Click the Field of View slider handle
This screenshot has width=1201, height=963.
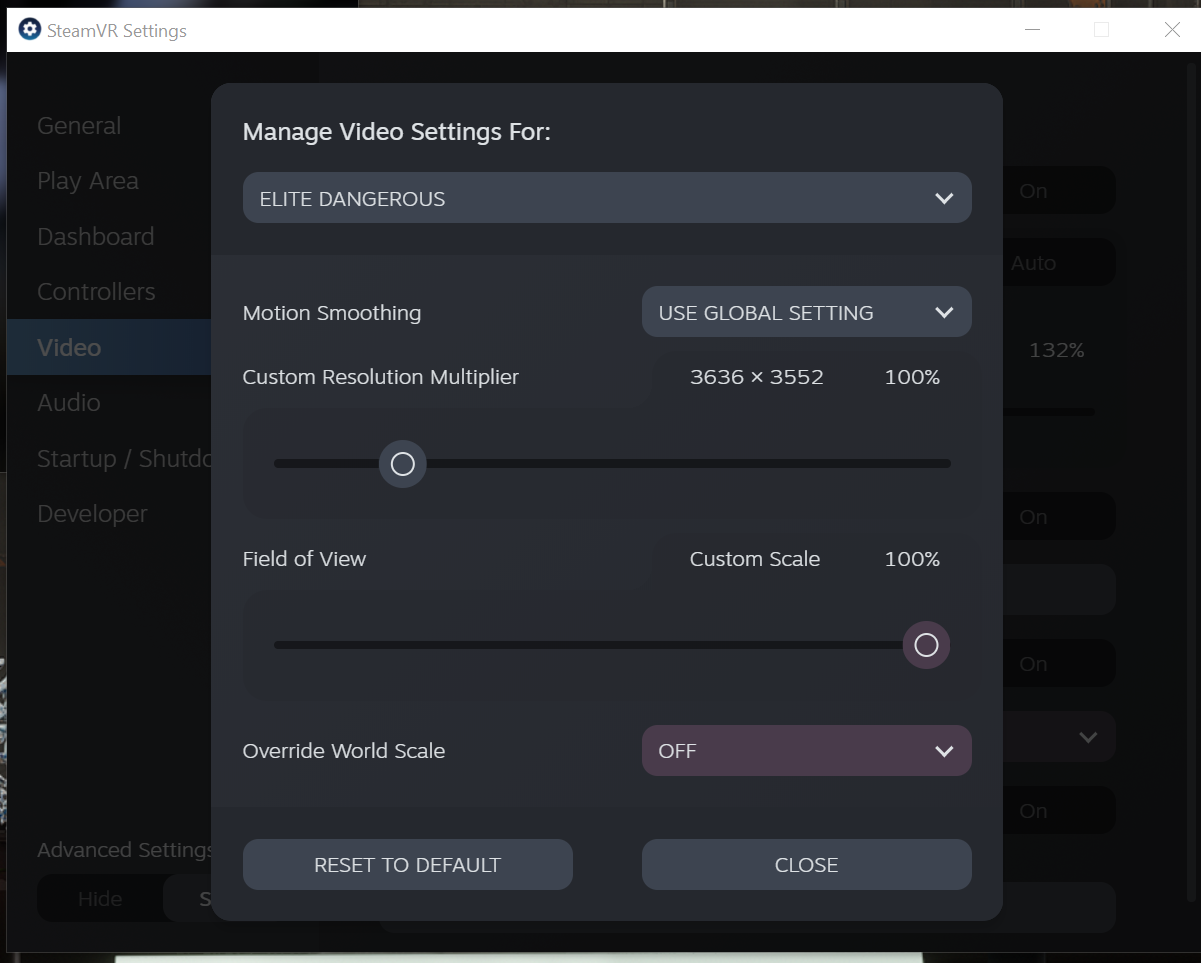click(926, 645)
